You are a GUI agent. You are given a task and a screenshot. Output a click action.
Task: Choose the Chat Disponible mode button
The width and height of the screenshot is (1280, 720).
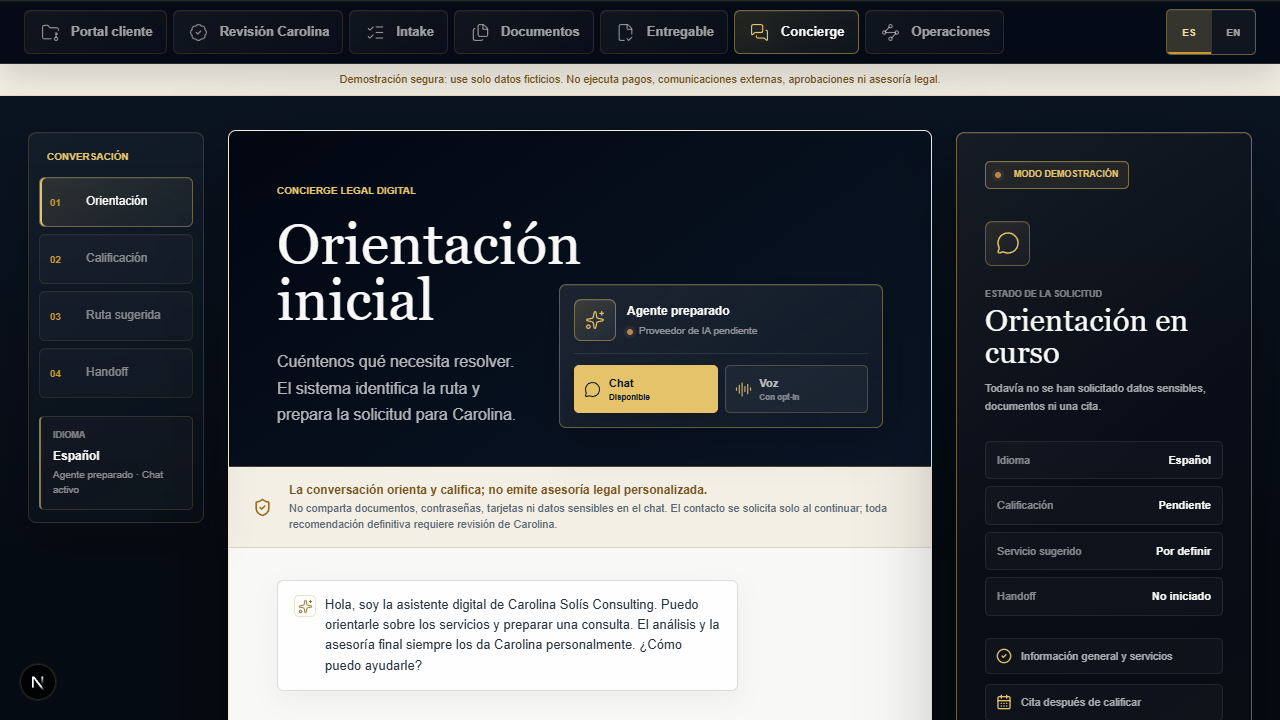[646, 389]
